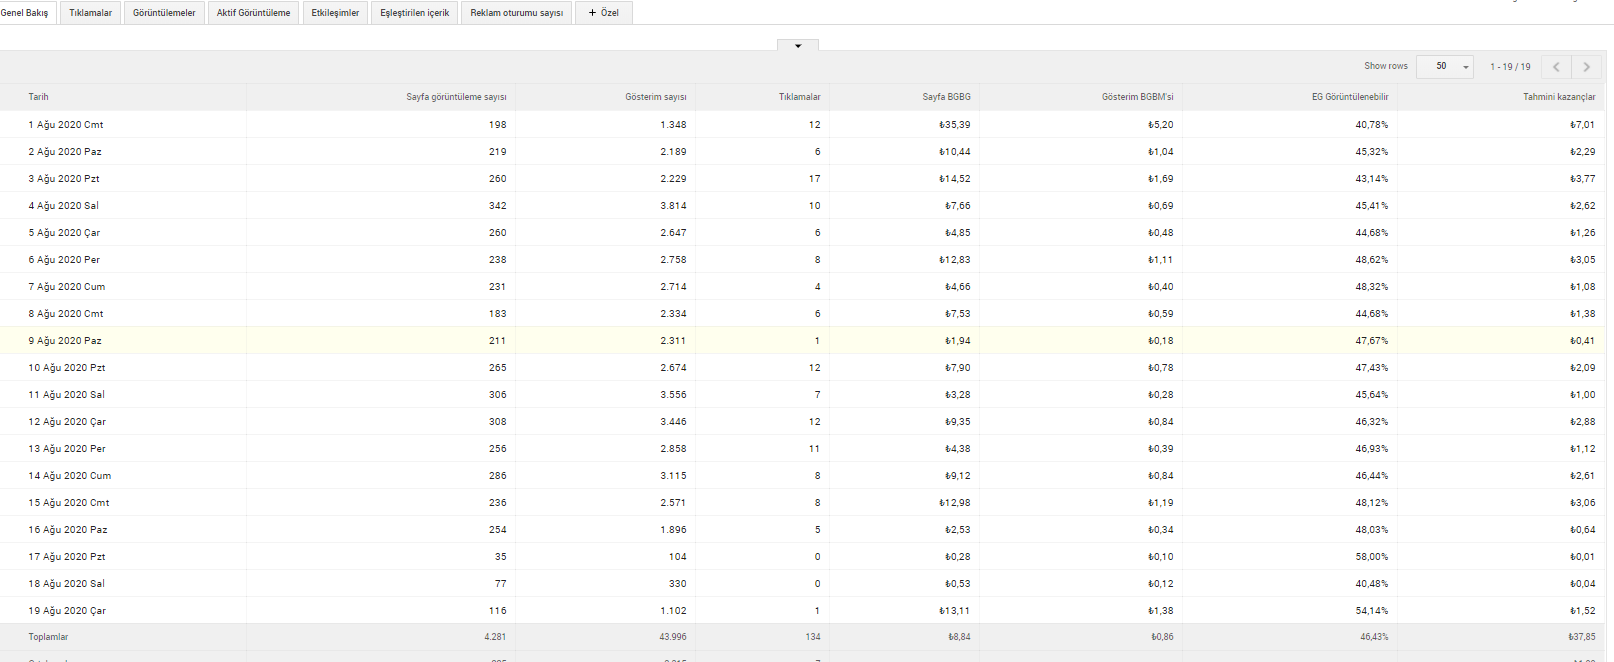Image resolution: width=1614 pixels, height=662 pixels.
Task: Select the row 15 Ağu 2020 Cmt
Action: pyautogui.click(x=803, y=503)
